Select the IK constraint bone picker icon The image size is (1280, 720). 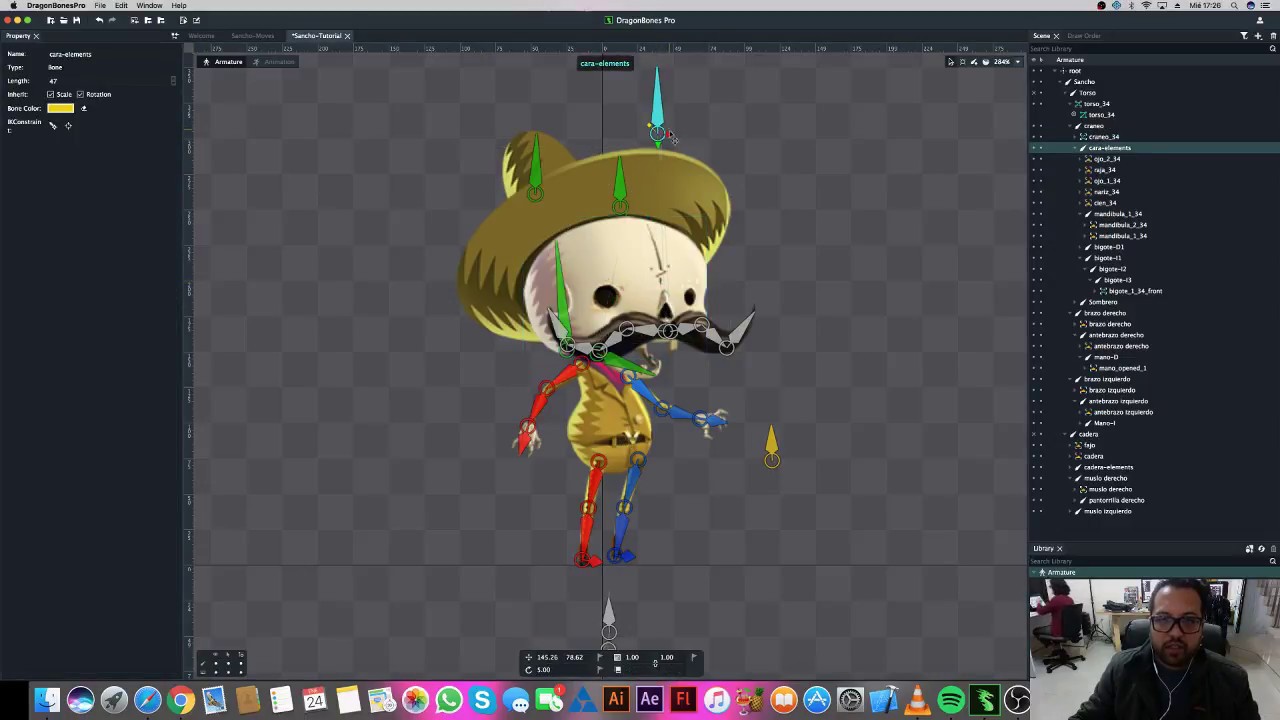pyautogui.click(x=53, y=125)
